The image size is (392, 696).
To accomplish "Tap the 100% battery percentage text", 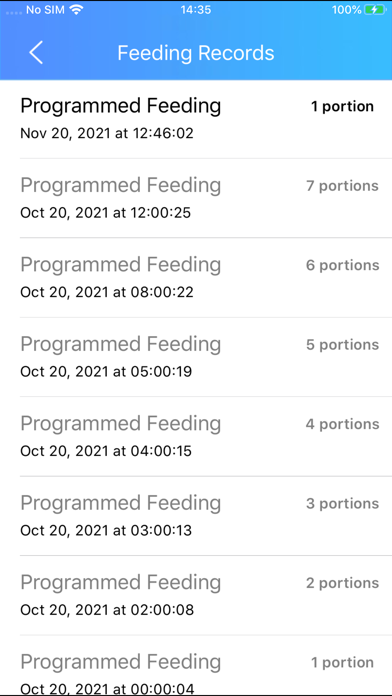I will (x=346, y=10).
